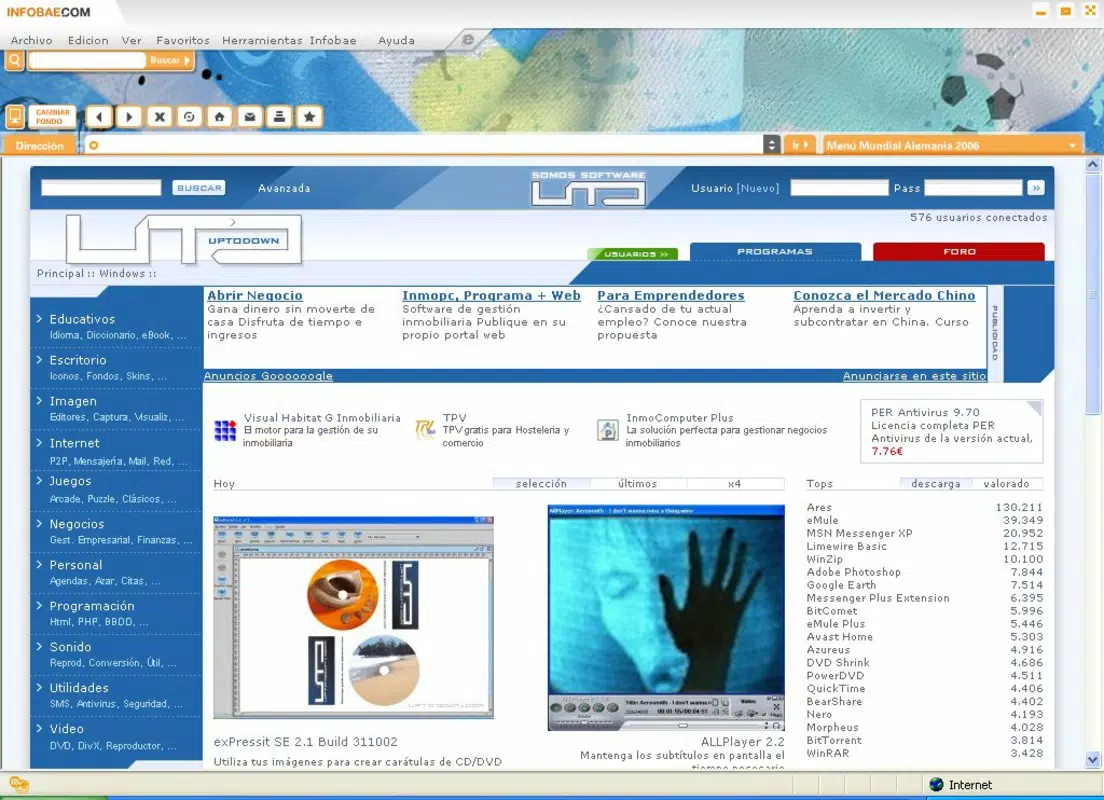Click the orange magnifier search icon

(15, 61)
